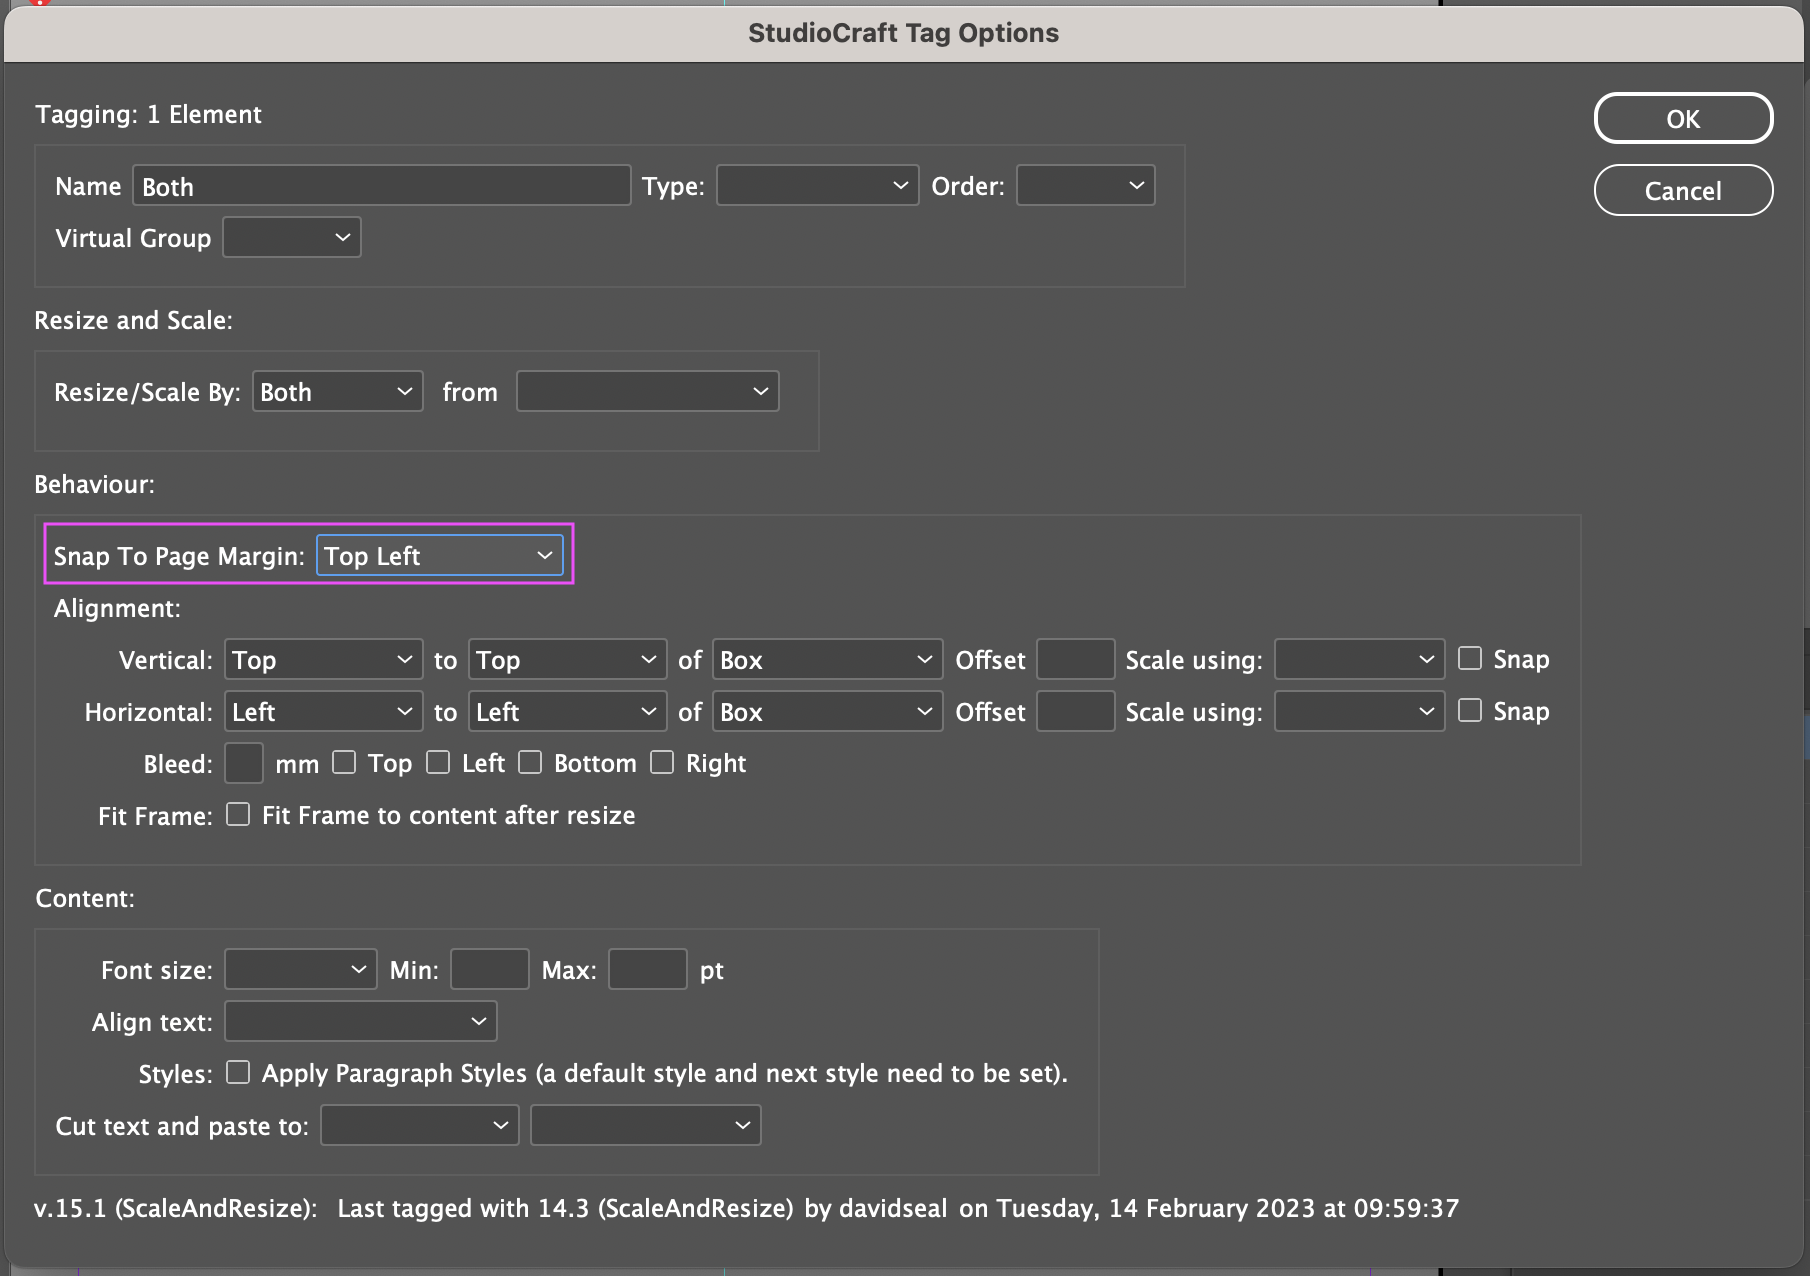This screenshot has height=1276, width=1810.
Task: Open Horizontal alignment Left source dropdown
Action: coord(323,712)
